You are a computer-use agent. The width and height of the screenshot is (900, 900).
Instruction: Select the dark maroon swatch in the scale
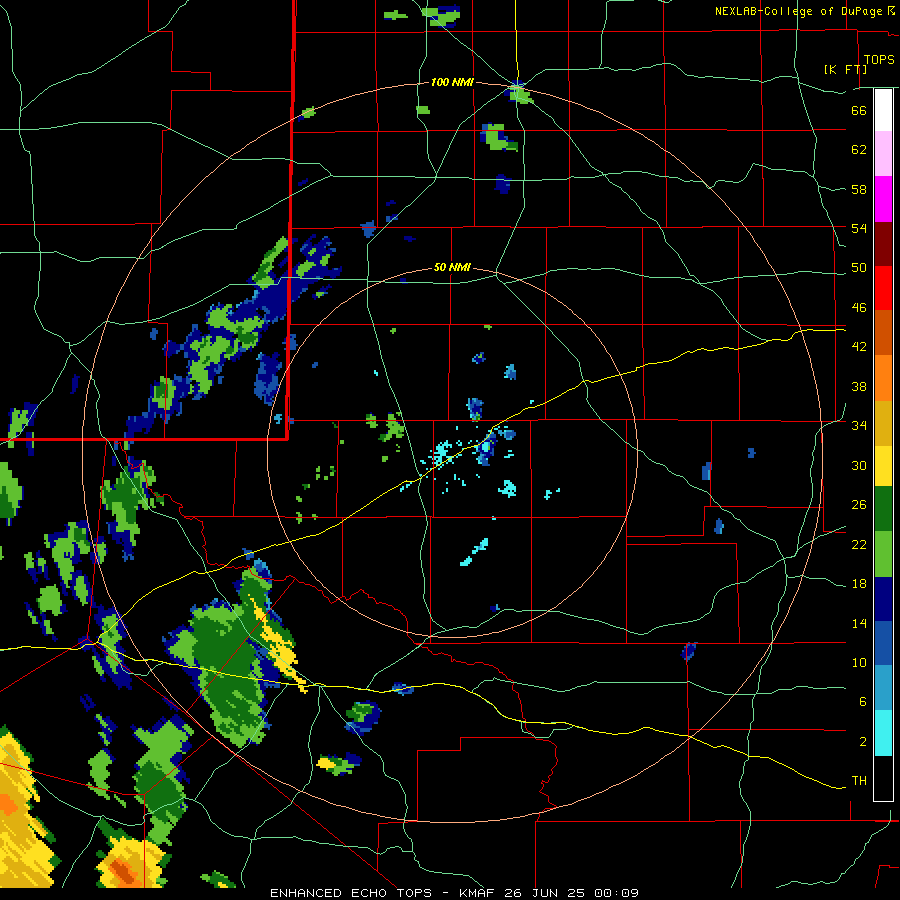[x=883, y=244]
